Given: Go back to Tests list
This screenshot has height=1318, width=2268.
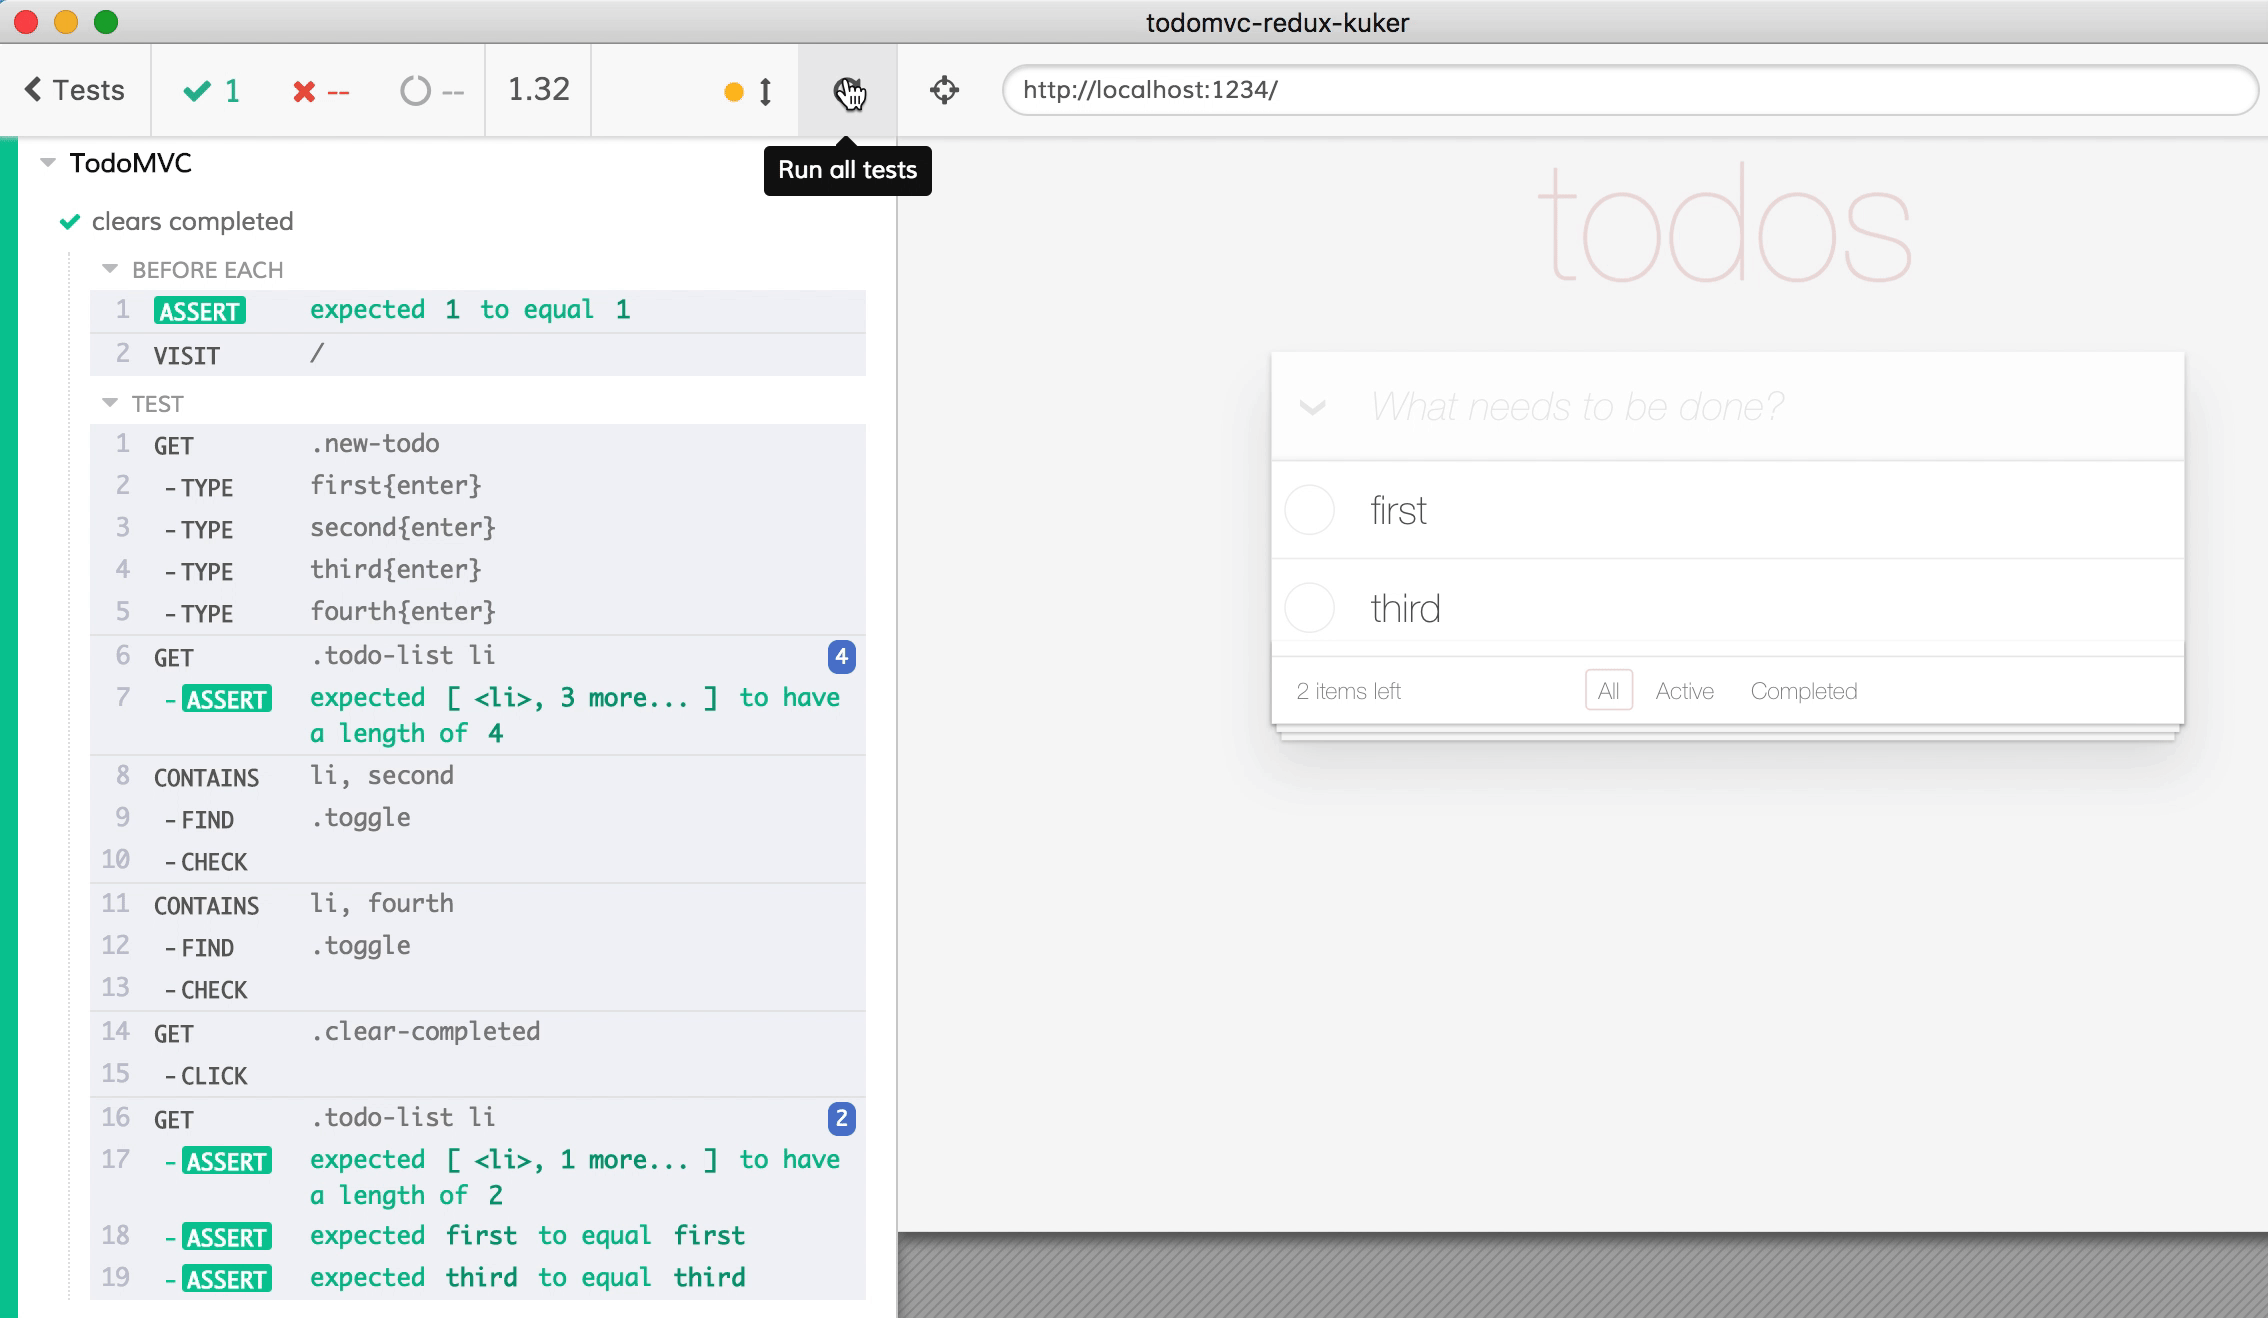Looking at the screenshot, I should tap(75, 90).
